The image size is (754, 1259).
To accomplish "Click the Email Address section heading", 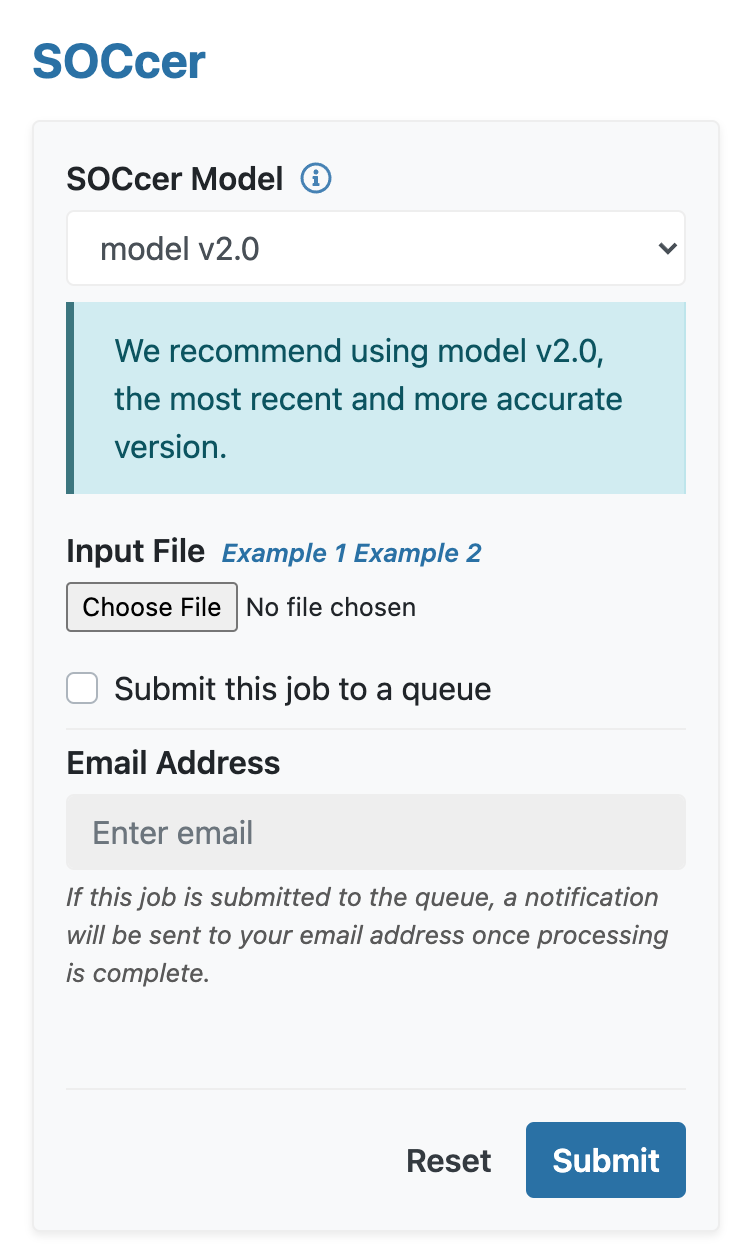I will pyautogui.click(x=172, y=763).
